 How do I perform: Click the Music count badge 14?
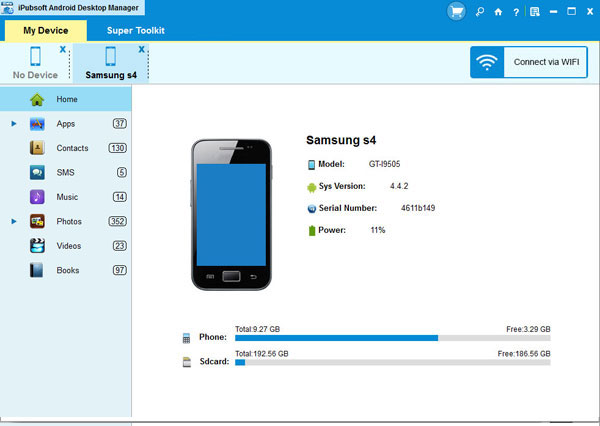coord(119,197)
